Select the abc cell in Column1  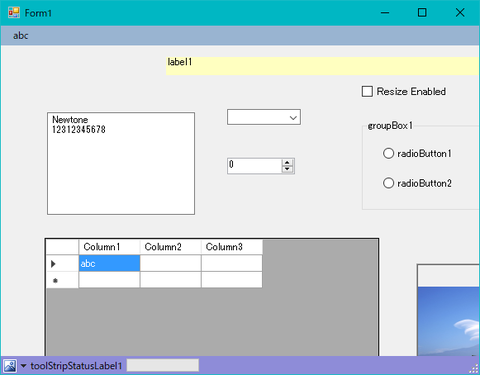tap(109, 263)
